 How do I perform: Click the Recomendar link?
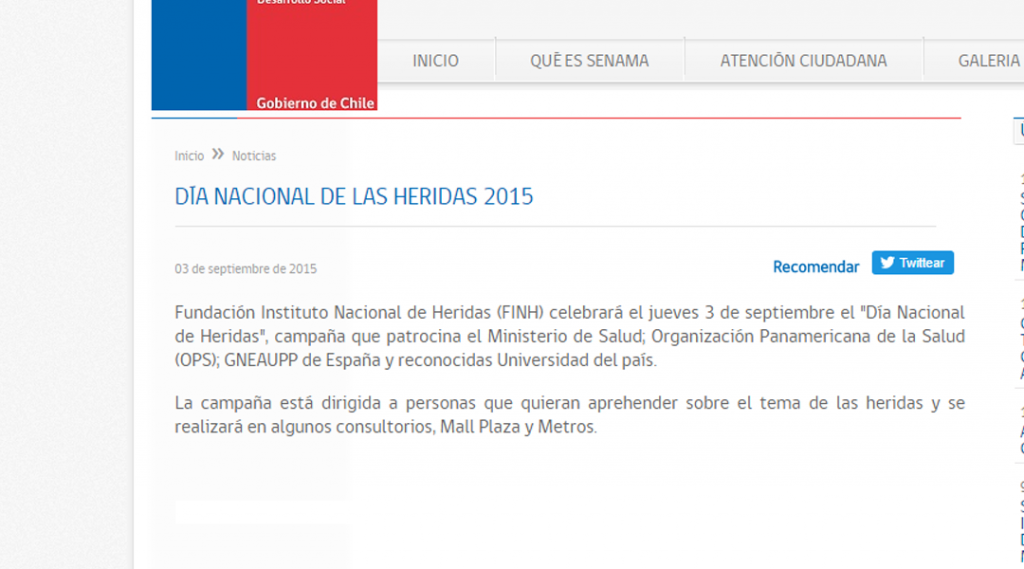[x=815, y=267]
